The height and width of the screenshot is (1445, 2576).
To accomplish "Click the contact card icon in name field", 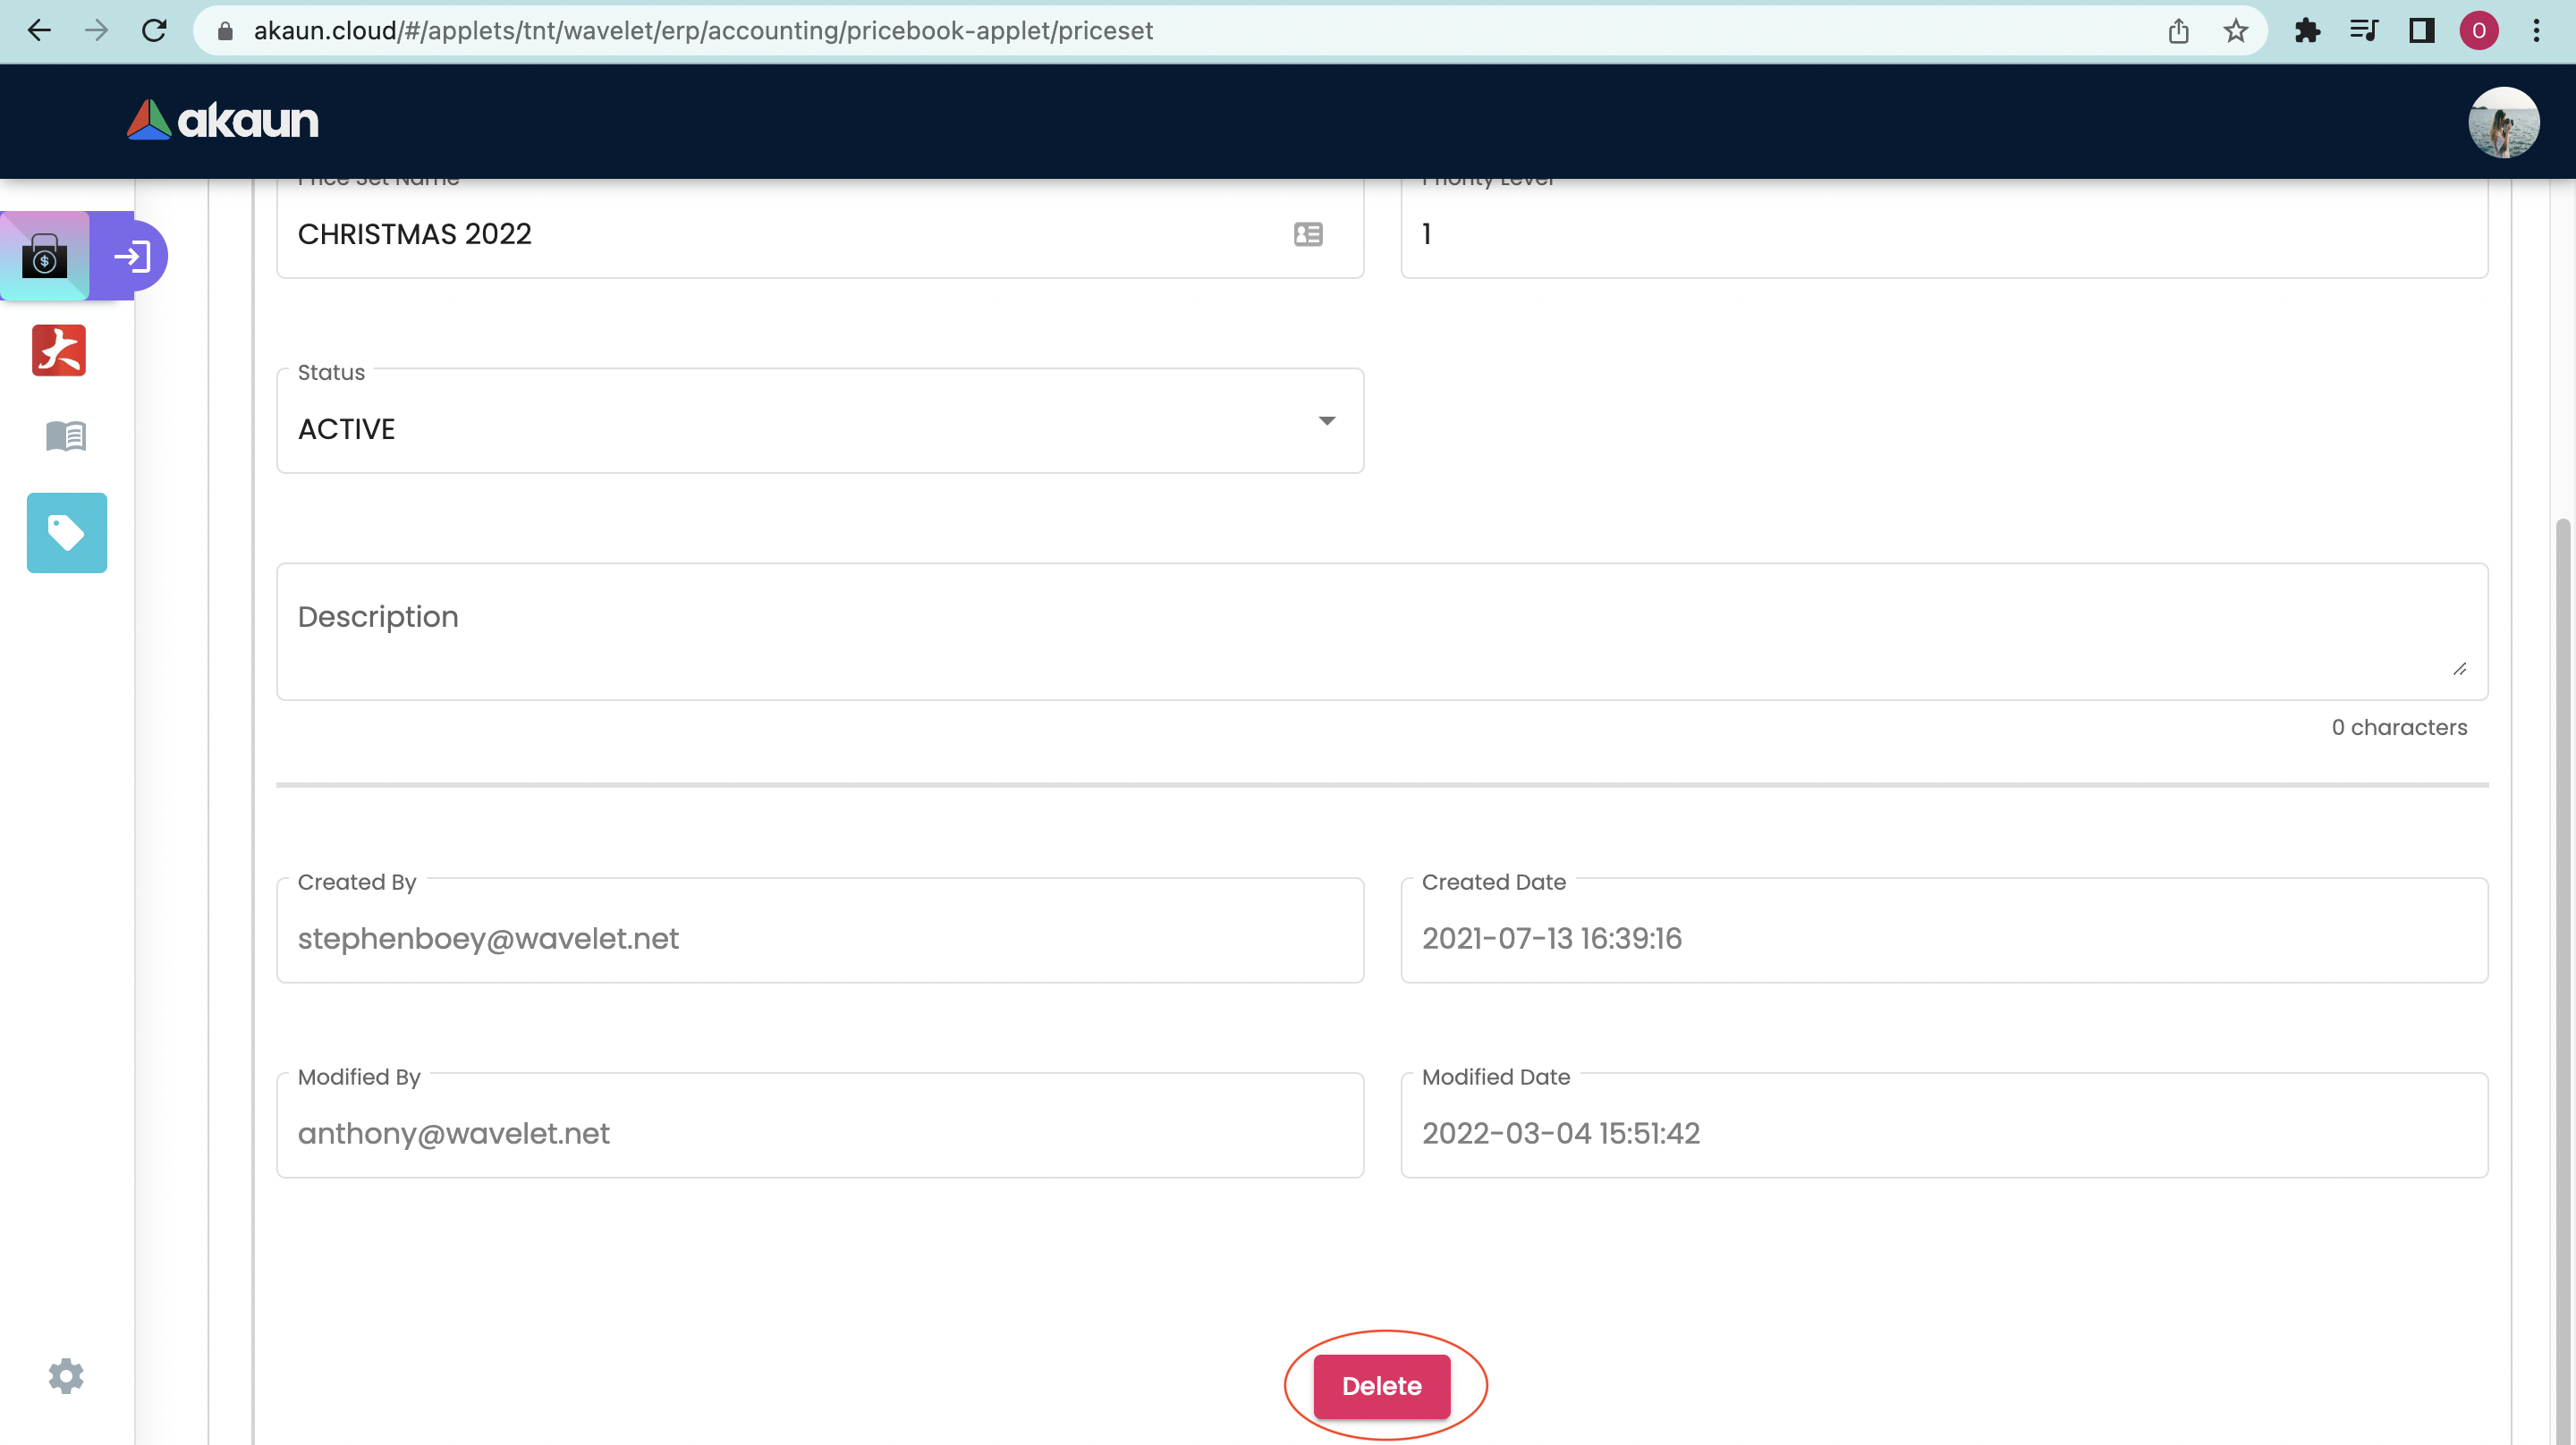I will tap(1308, 234).
